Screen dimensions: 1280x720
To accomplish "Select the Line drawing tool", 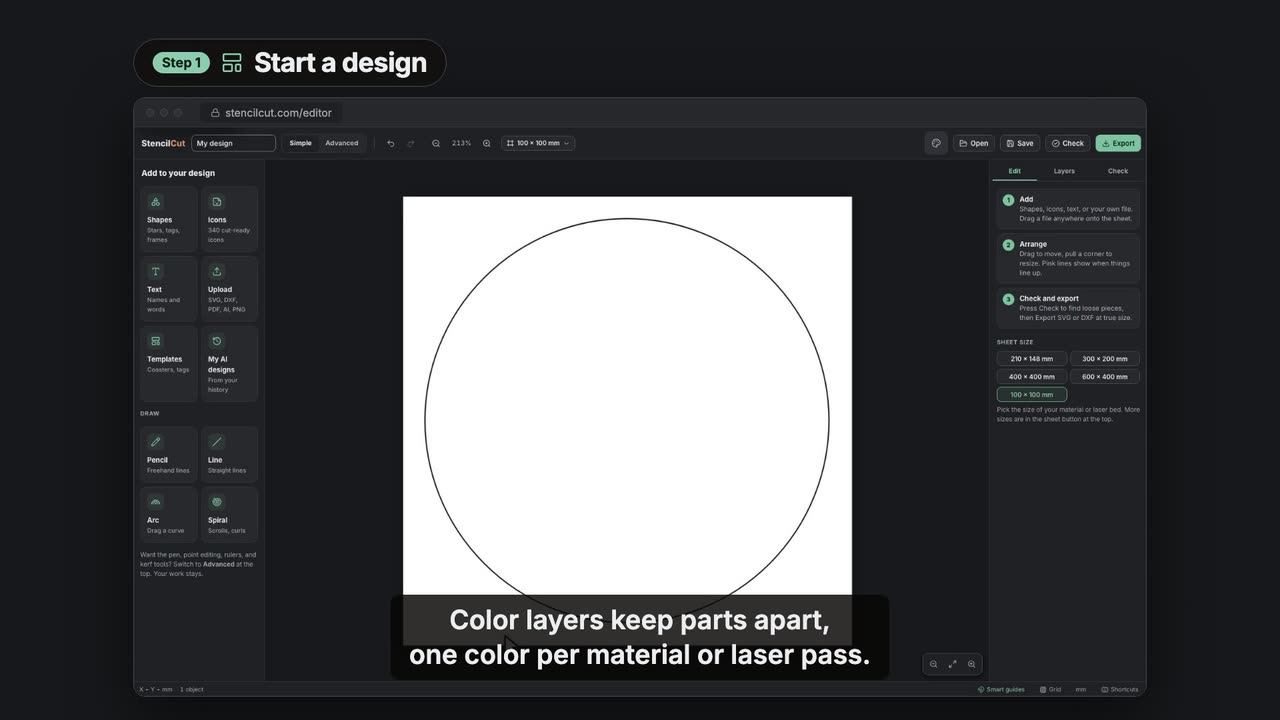I will (x=229, y=454).
